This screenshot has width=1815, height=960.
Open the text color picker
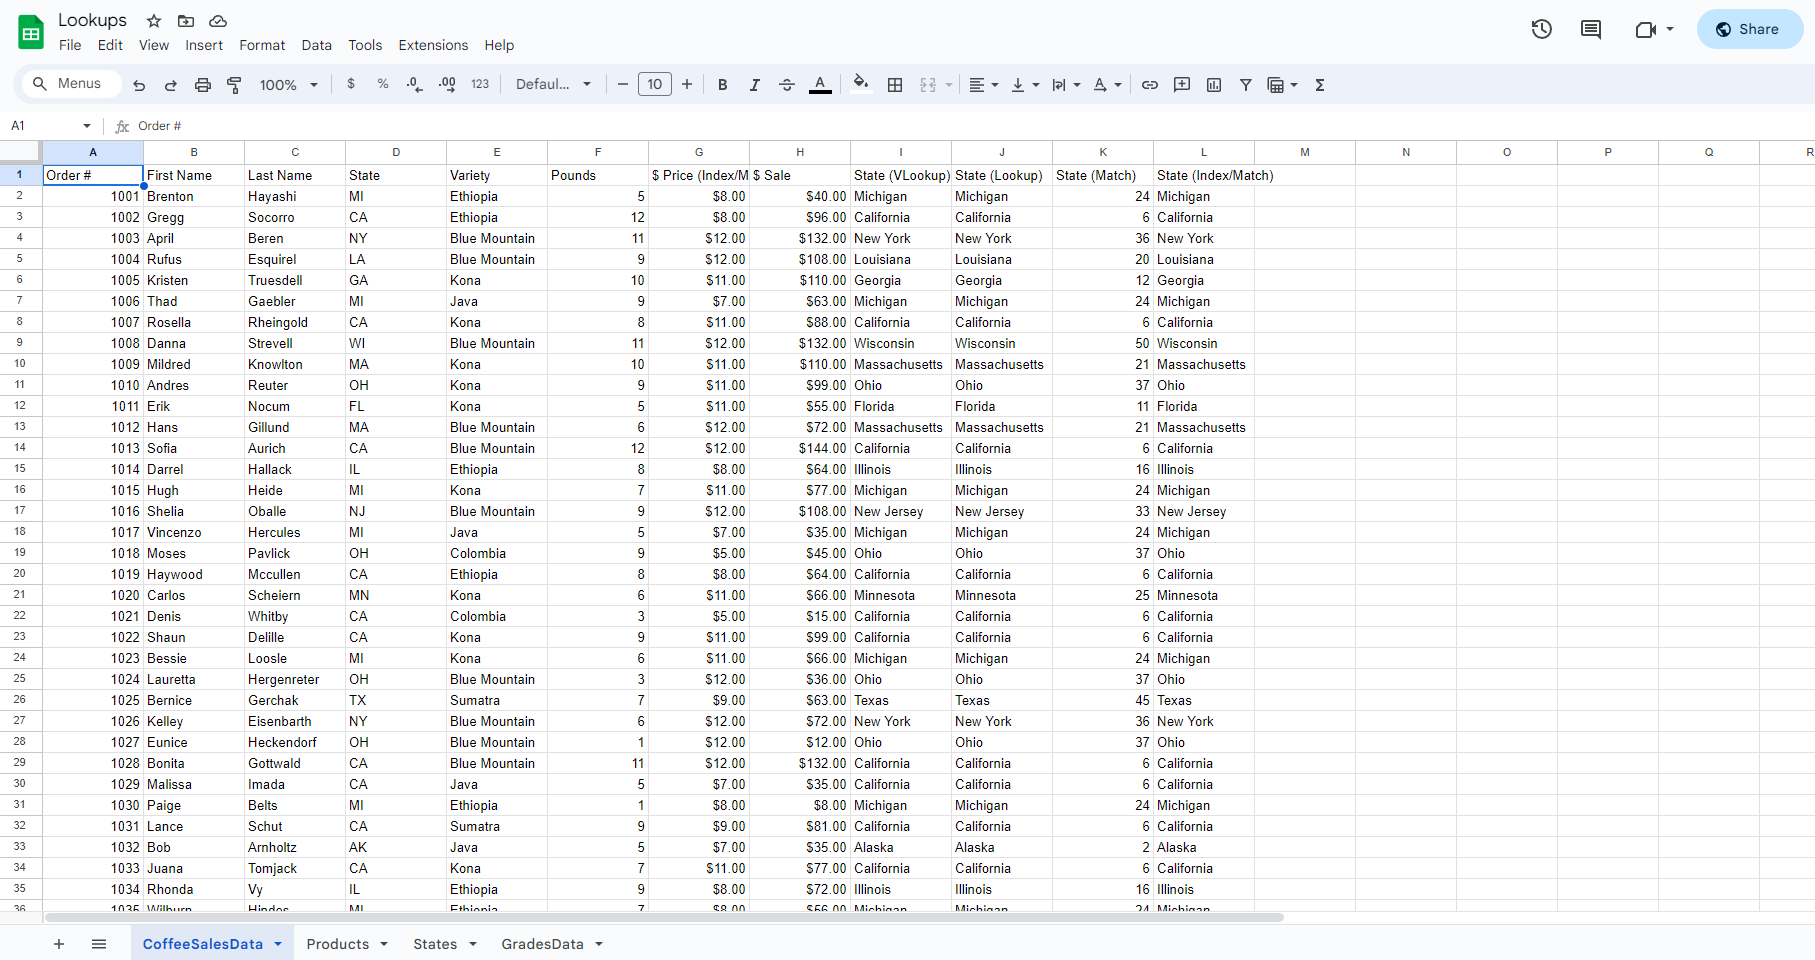point(820,85)
